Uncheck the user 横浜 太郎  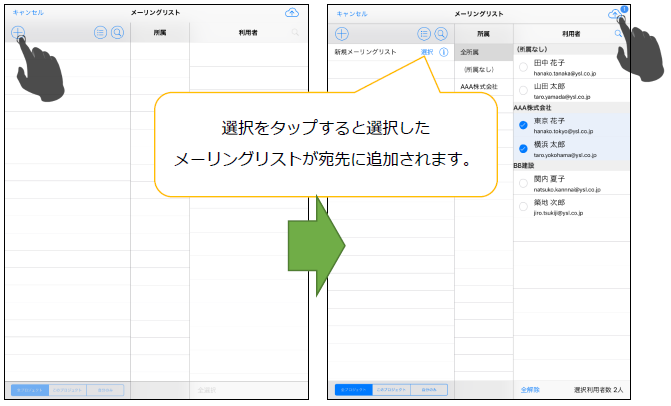(524, 147)
